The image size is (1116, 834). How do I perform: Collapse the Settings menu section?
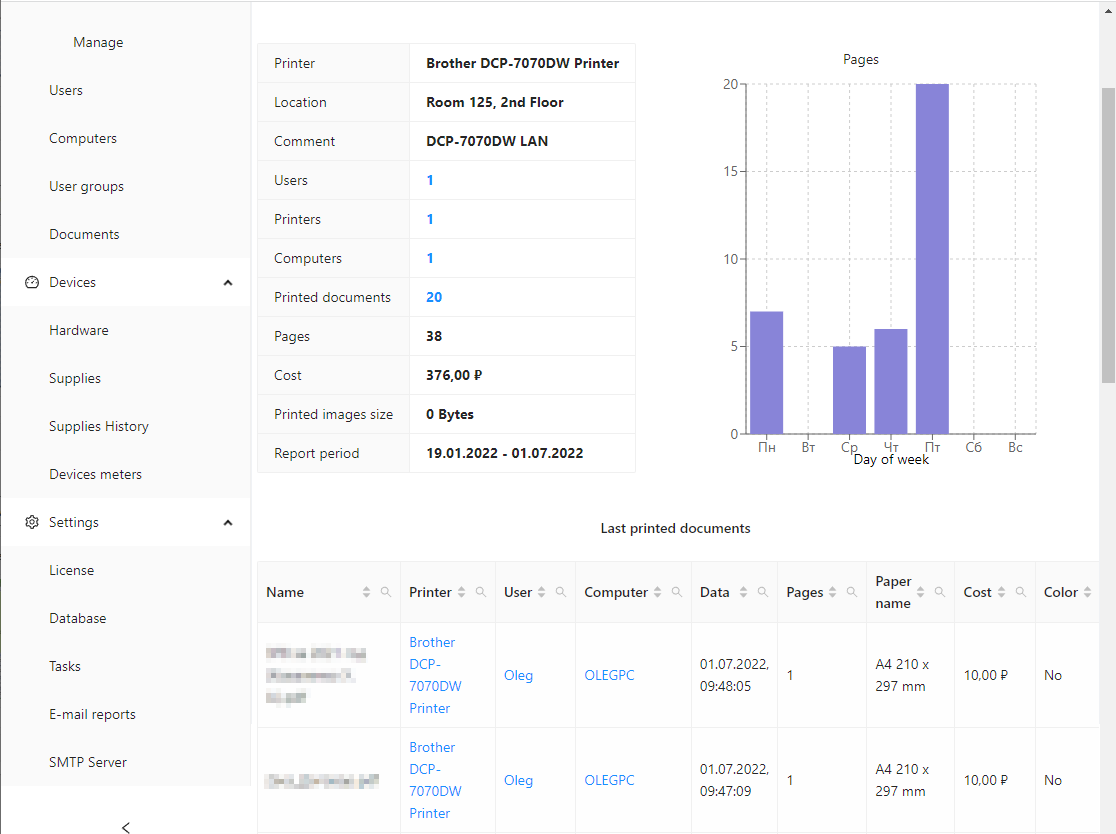(228, 523)
